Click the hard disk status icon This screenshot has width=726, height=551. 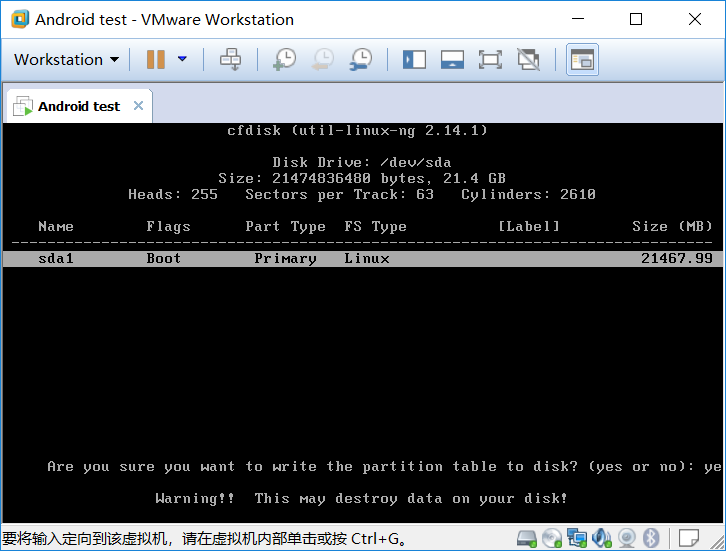527,538
